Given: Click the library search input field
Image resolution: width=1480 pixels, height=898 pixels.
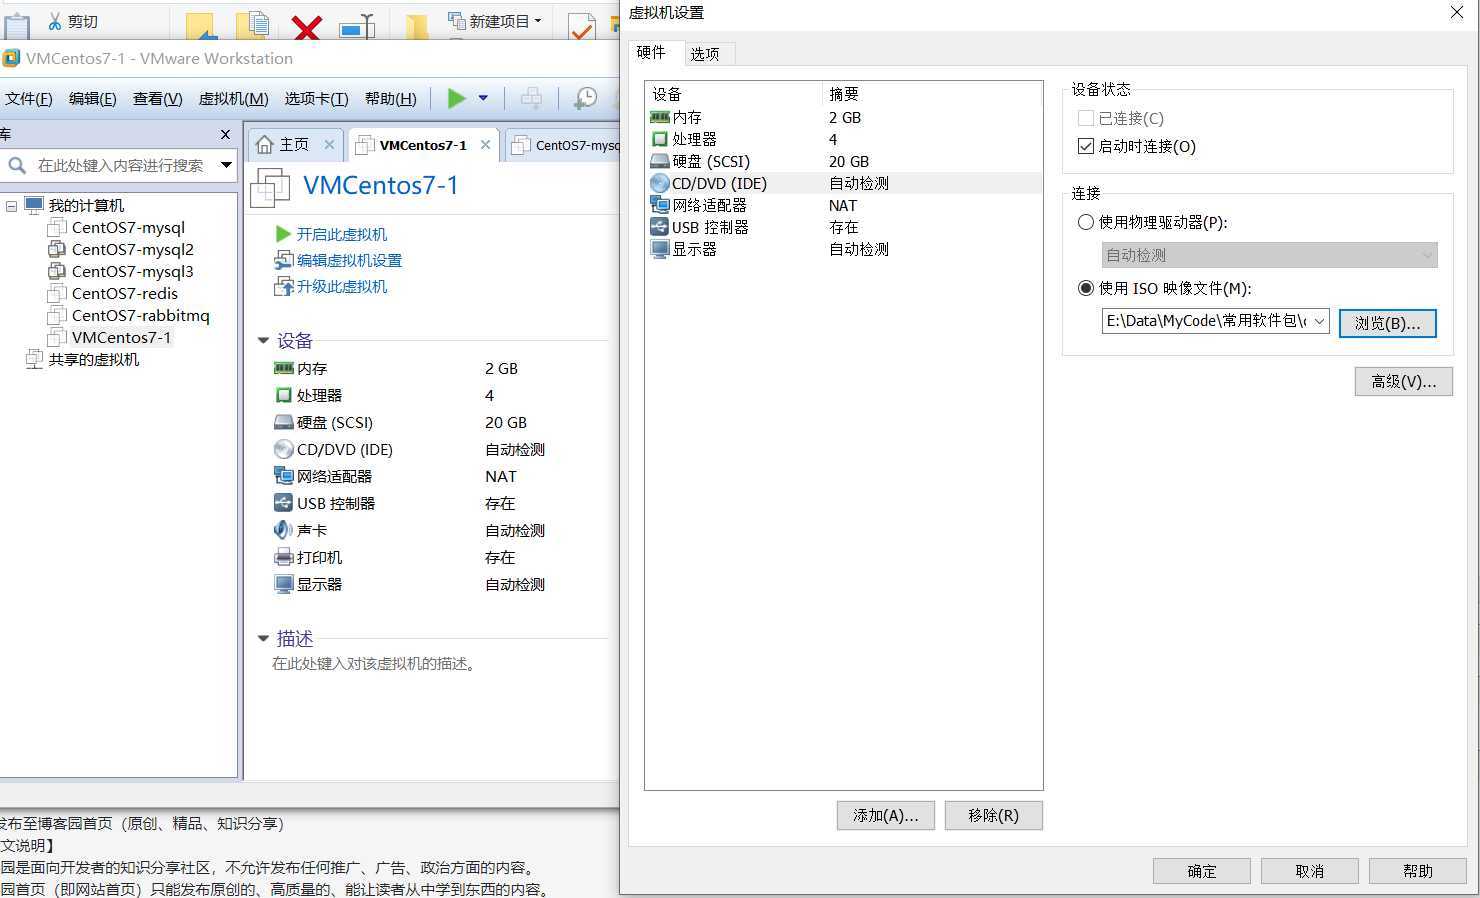Looking at the screenshot, I should (121, 165).
